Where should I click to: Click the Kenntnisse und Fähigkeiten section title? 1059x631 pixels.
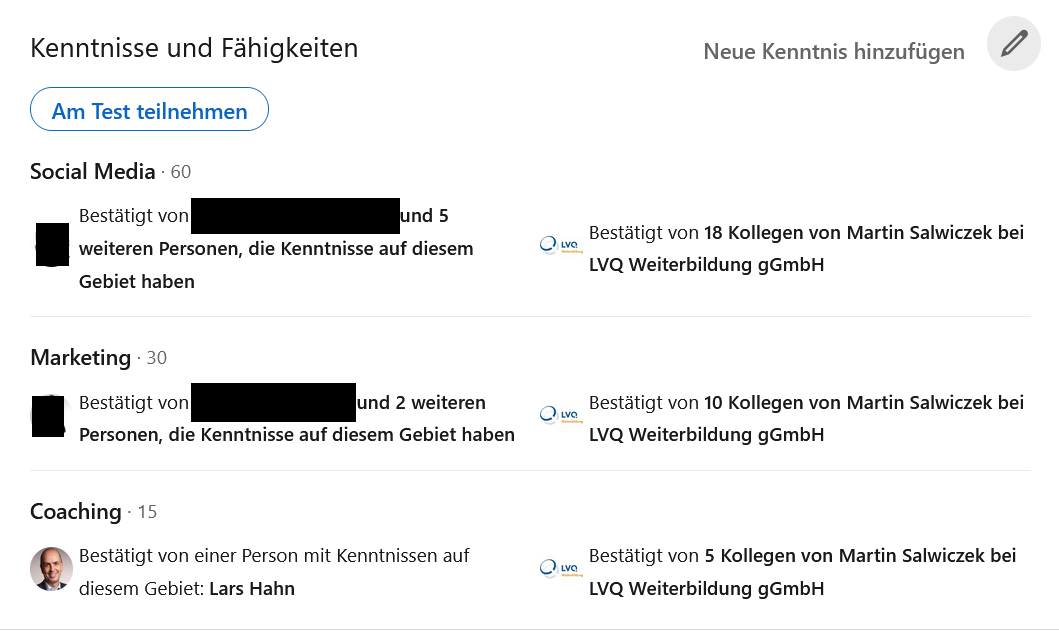click(195, 49)
